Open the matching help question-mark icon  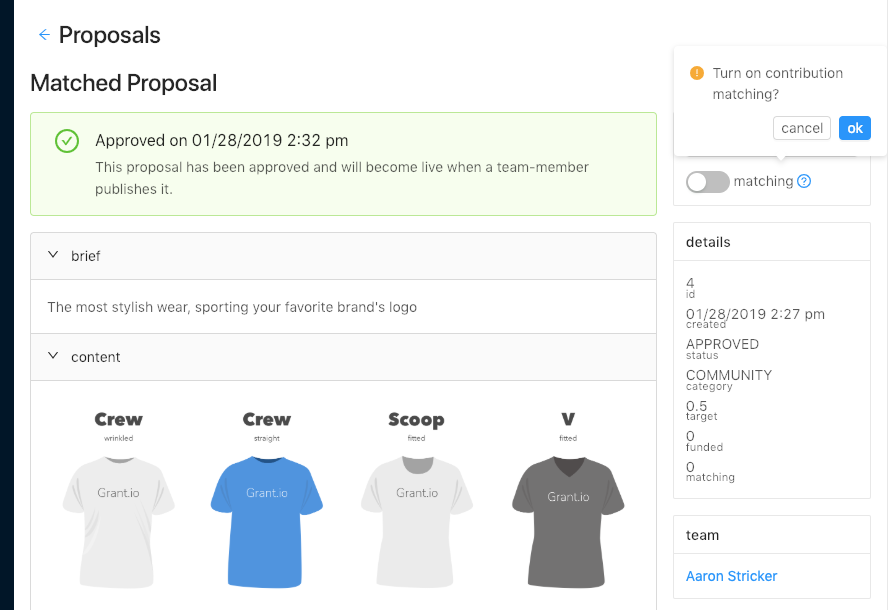click(804, 182)
